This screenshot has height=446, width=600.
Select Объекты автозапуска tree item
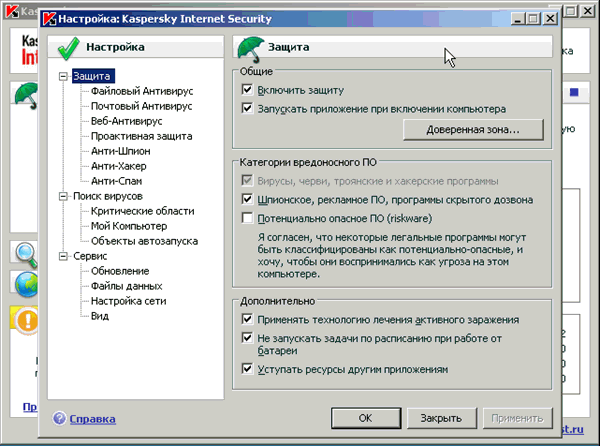tap(144, 241)
